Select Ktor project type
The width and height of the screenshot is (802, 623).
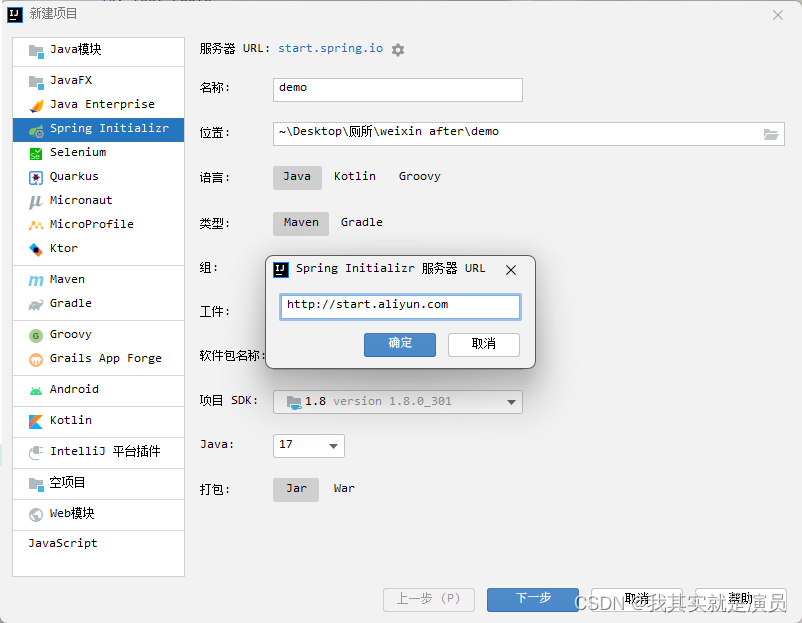pyautogui.click(x=98, y=249)
